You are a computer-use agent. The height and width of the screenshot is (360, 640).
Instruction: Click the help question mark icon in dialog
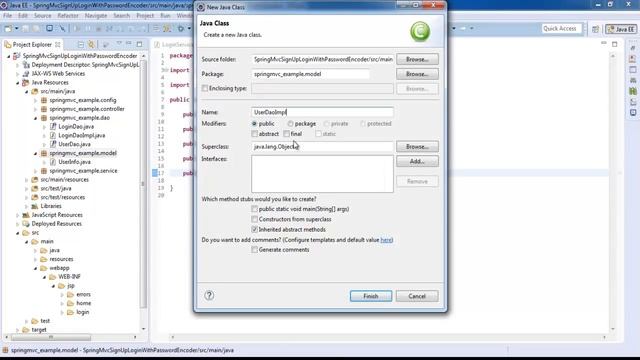pos(209,296)
